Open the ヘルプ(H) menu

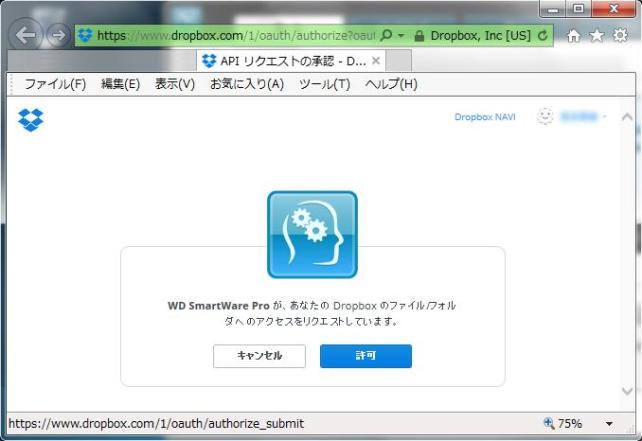coord(391,84)
